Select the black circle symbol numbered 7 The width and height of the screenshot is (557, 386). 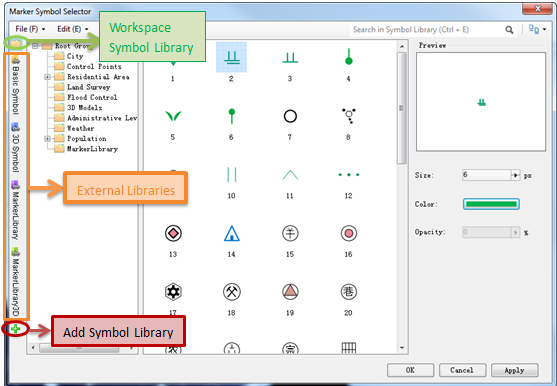(290, 116)
